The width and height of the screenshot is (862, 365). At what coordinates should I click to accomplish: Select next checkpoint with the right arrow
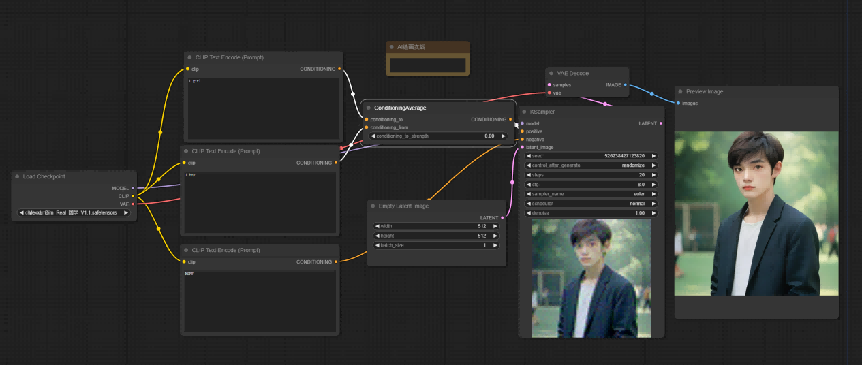point(126,212)
